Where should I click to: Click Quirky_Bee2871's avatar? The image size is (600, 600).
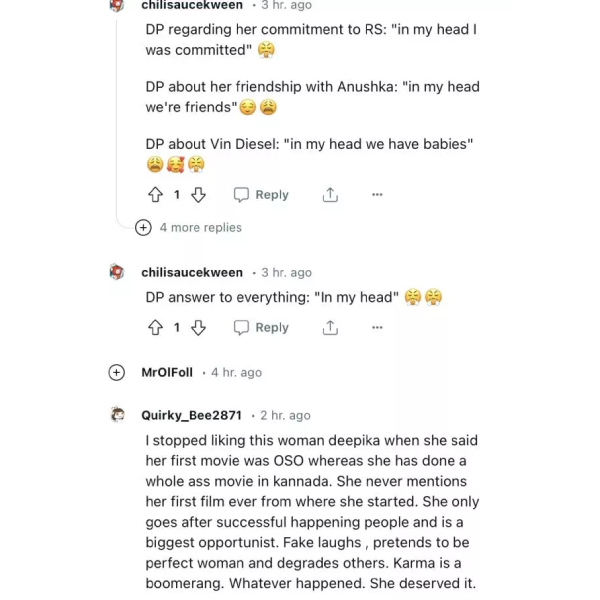tap(117, 415)
